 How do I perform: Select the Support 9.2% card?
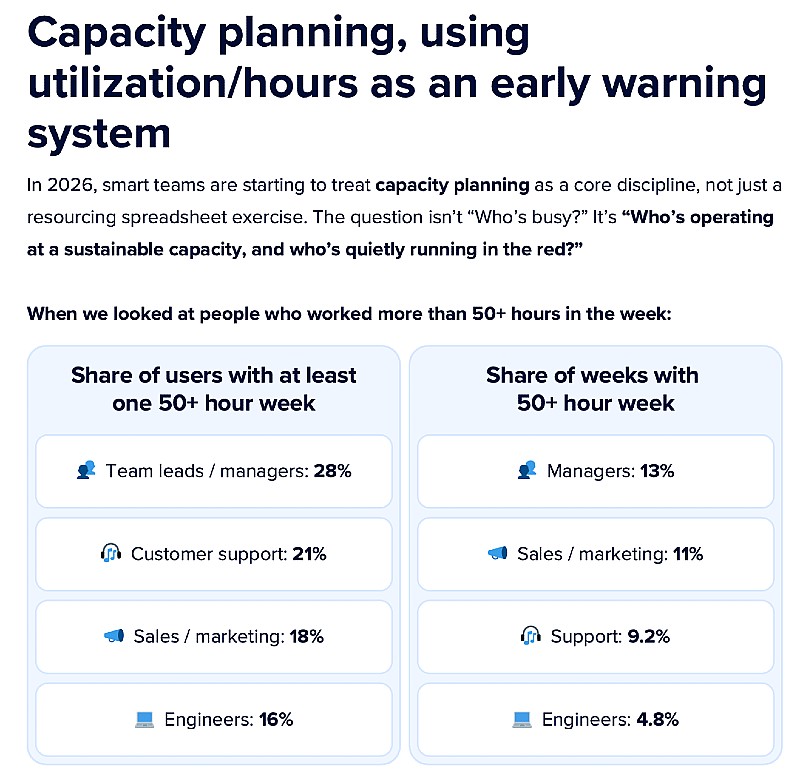(x=595, y=636)
